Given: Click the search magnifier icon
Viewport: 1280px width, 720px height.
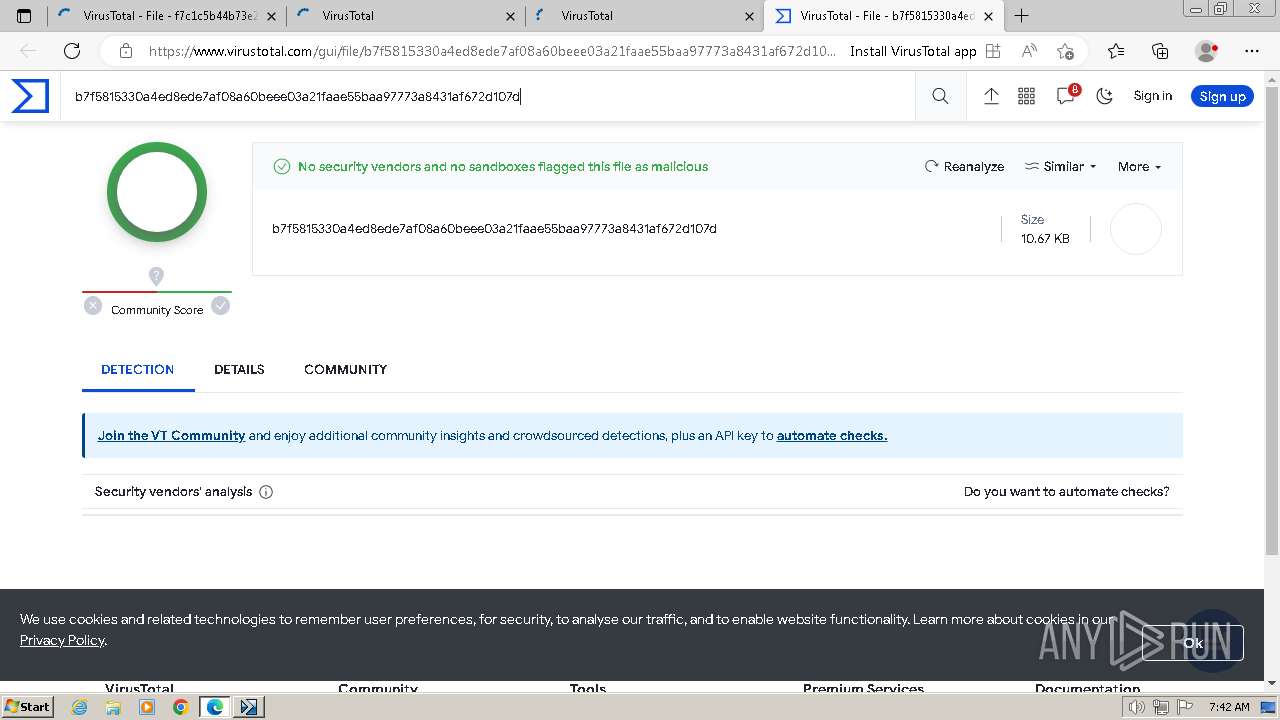Looking at the screenshot, I should [x=940, y=96].
